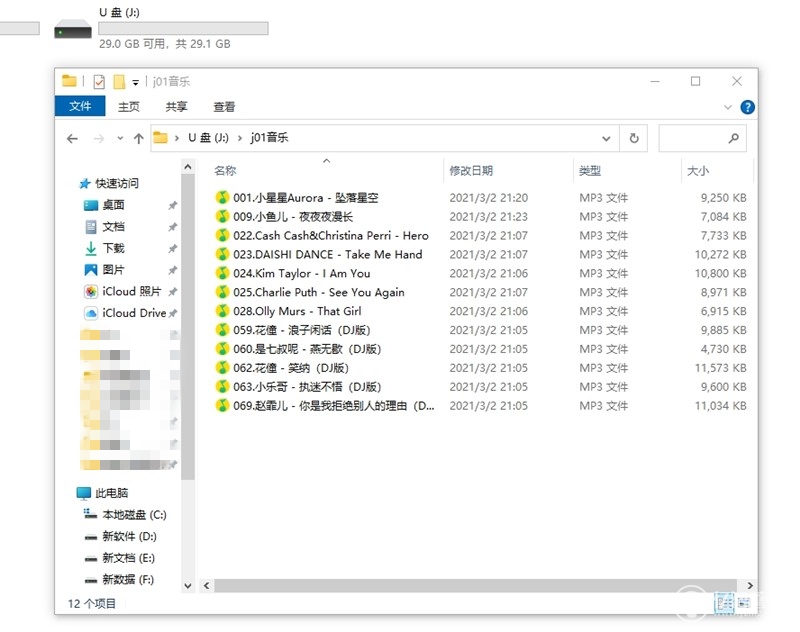This screenshot has width=800, height=632.
Task: Open the Customize Quick Access Toolbar dropdown
Action: [x=135, y=83]
